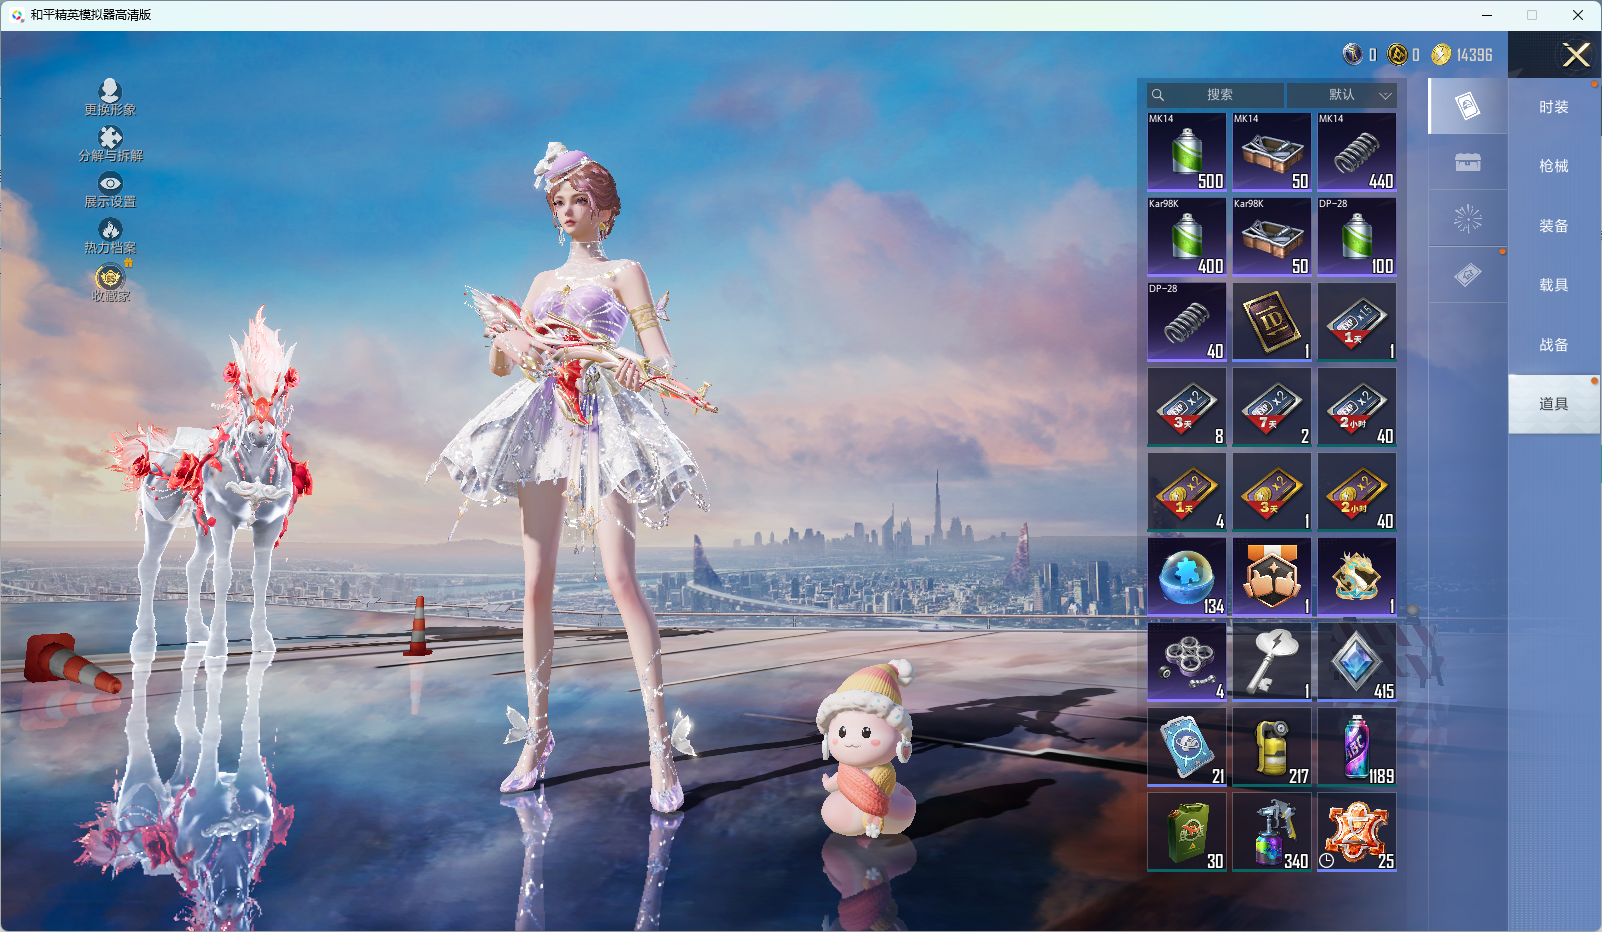Click the emulator app icon in title bar
The image size is (1602, 932).
pyautogui.click(x=17, y=15)
